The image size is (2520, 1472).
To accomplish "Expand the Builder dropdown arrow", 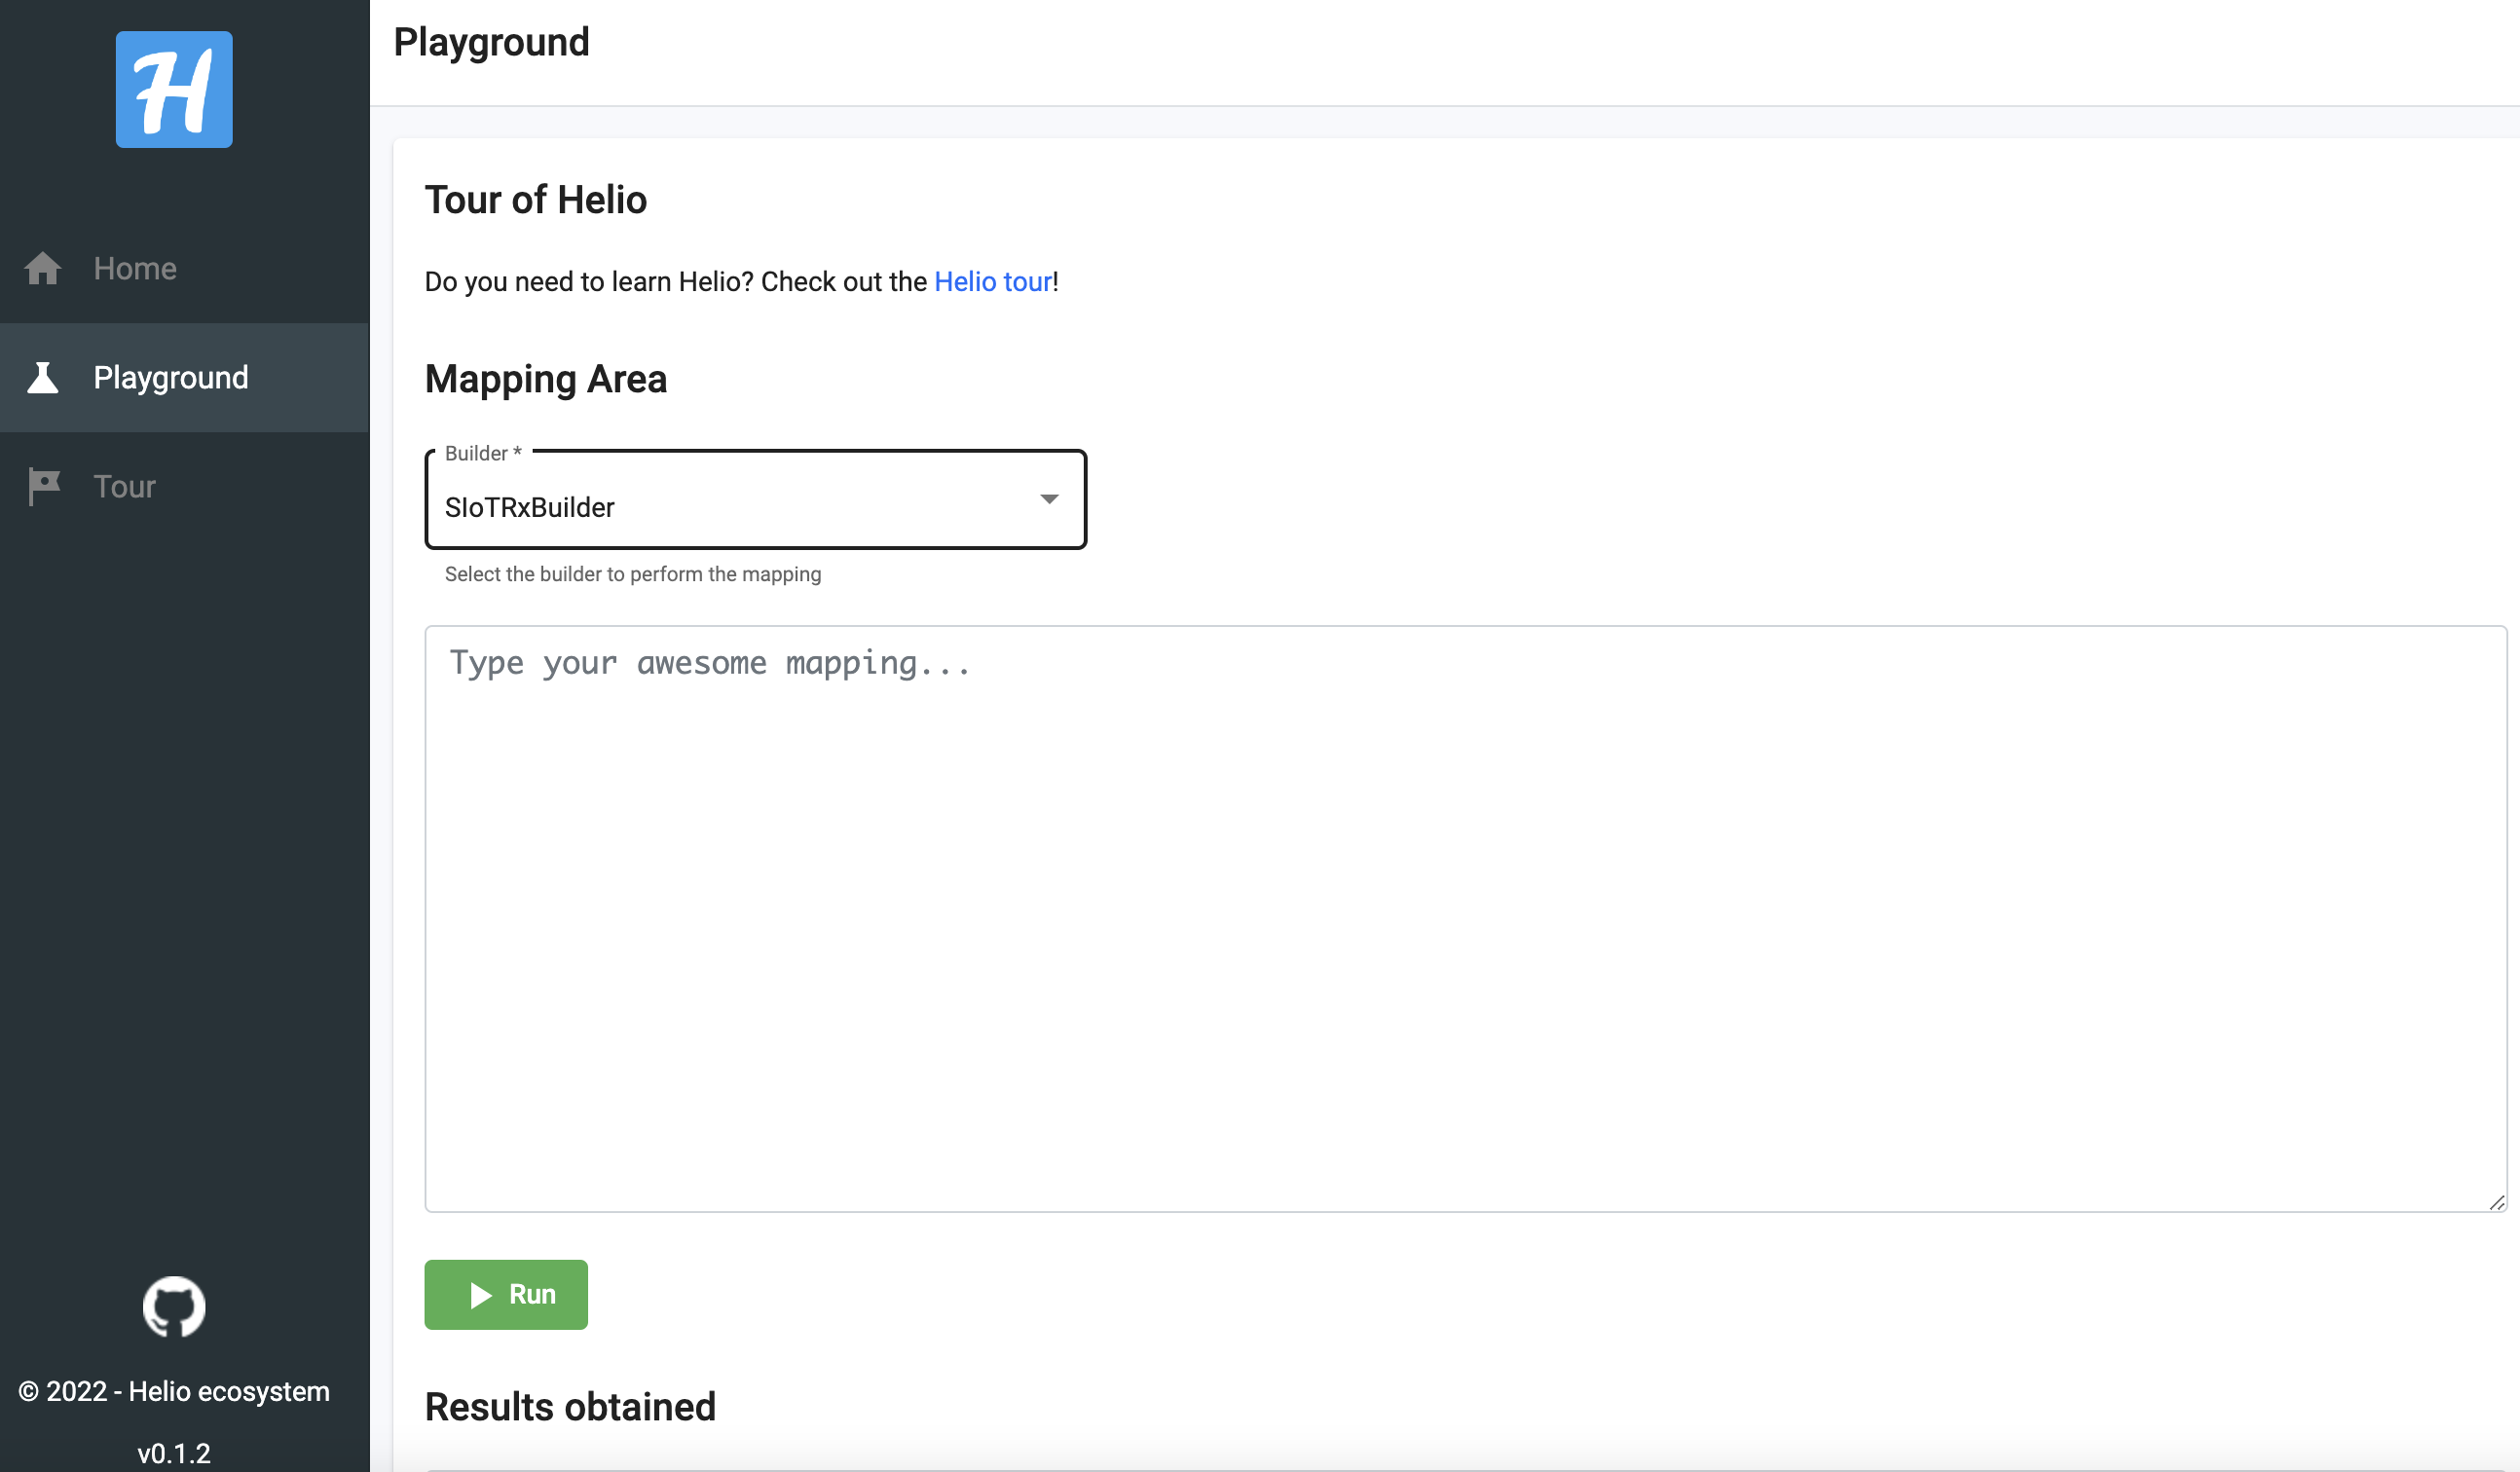I will pos(1049,499).
